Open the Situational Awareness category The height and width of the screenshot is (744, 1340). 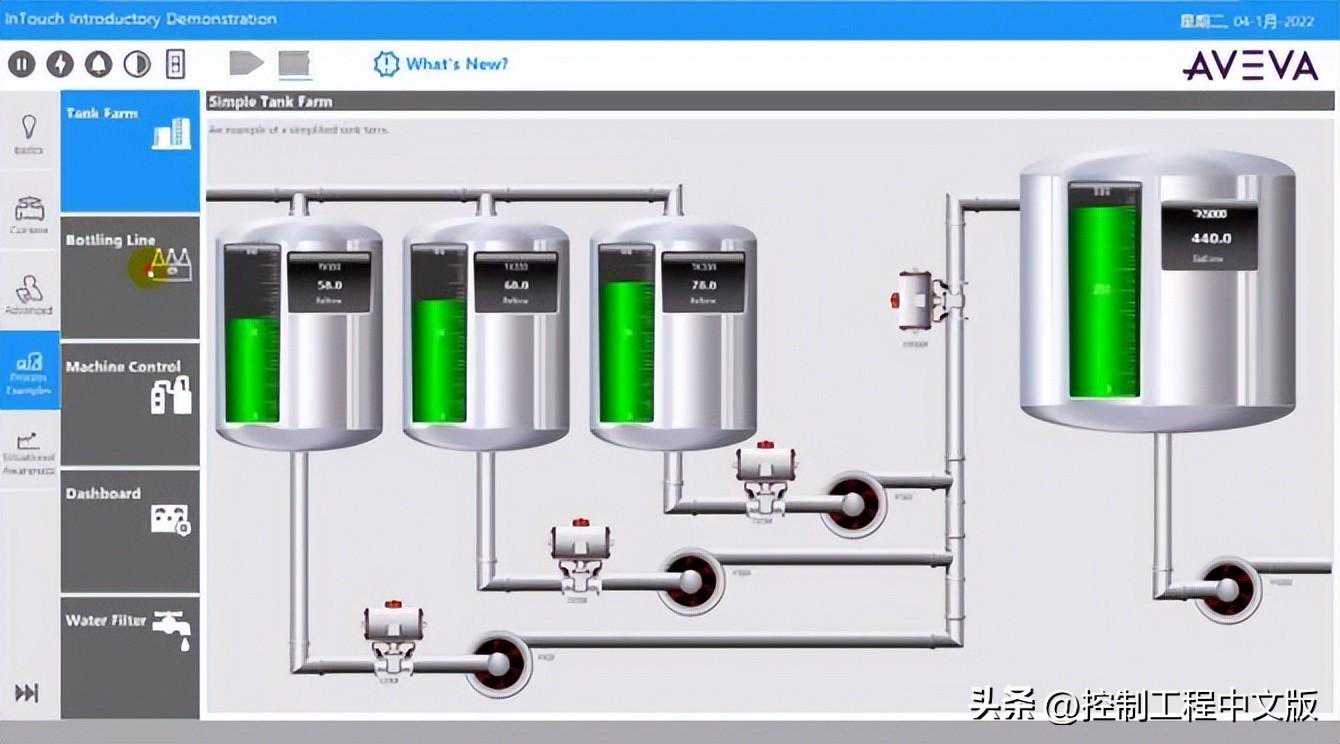pos(29,453)
